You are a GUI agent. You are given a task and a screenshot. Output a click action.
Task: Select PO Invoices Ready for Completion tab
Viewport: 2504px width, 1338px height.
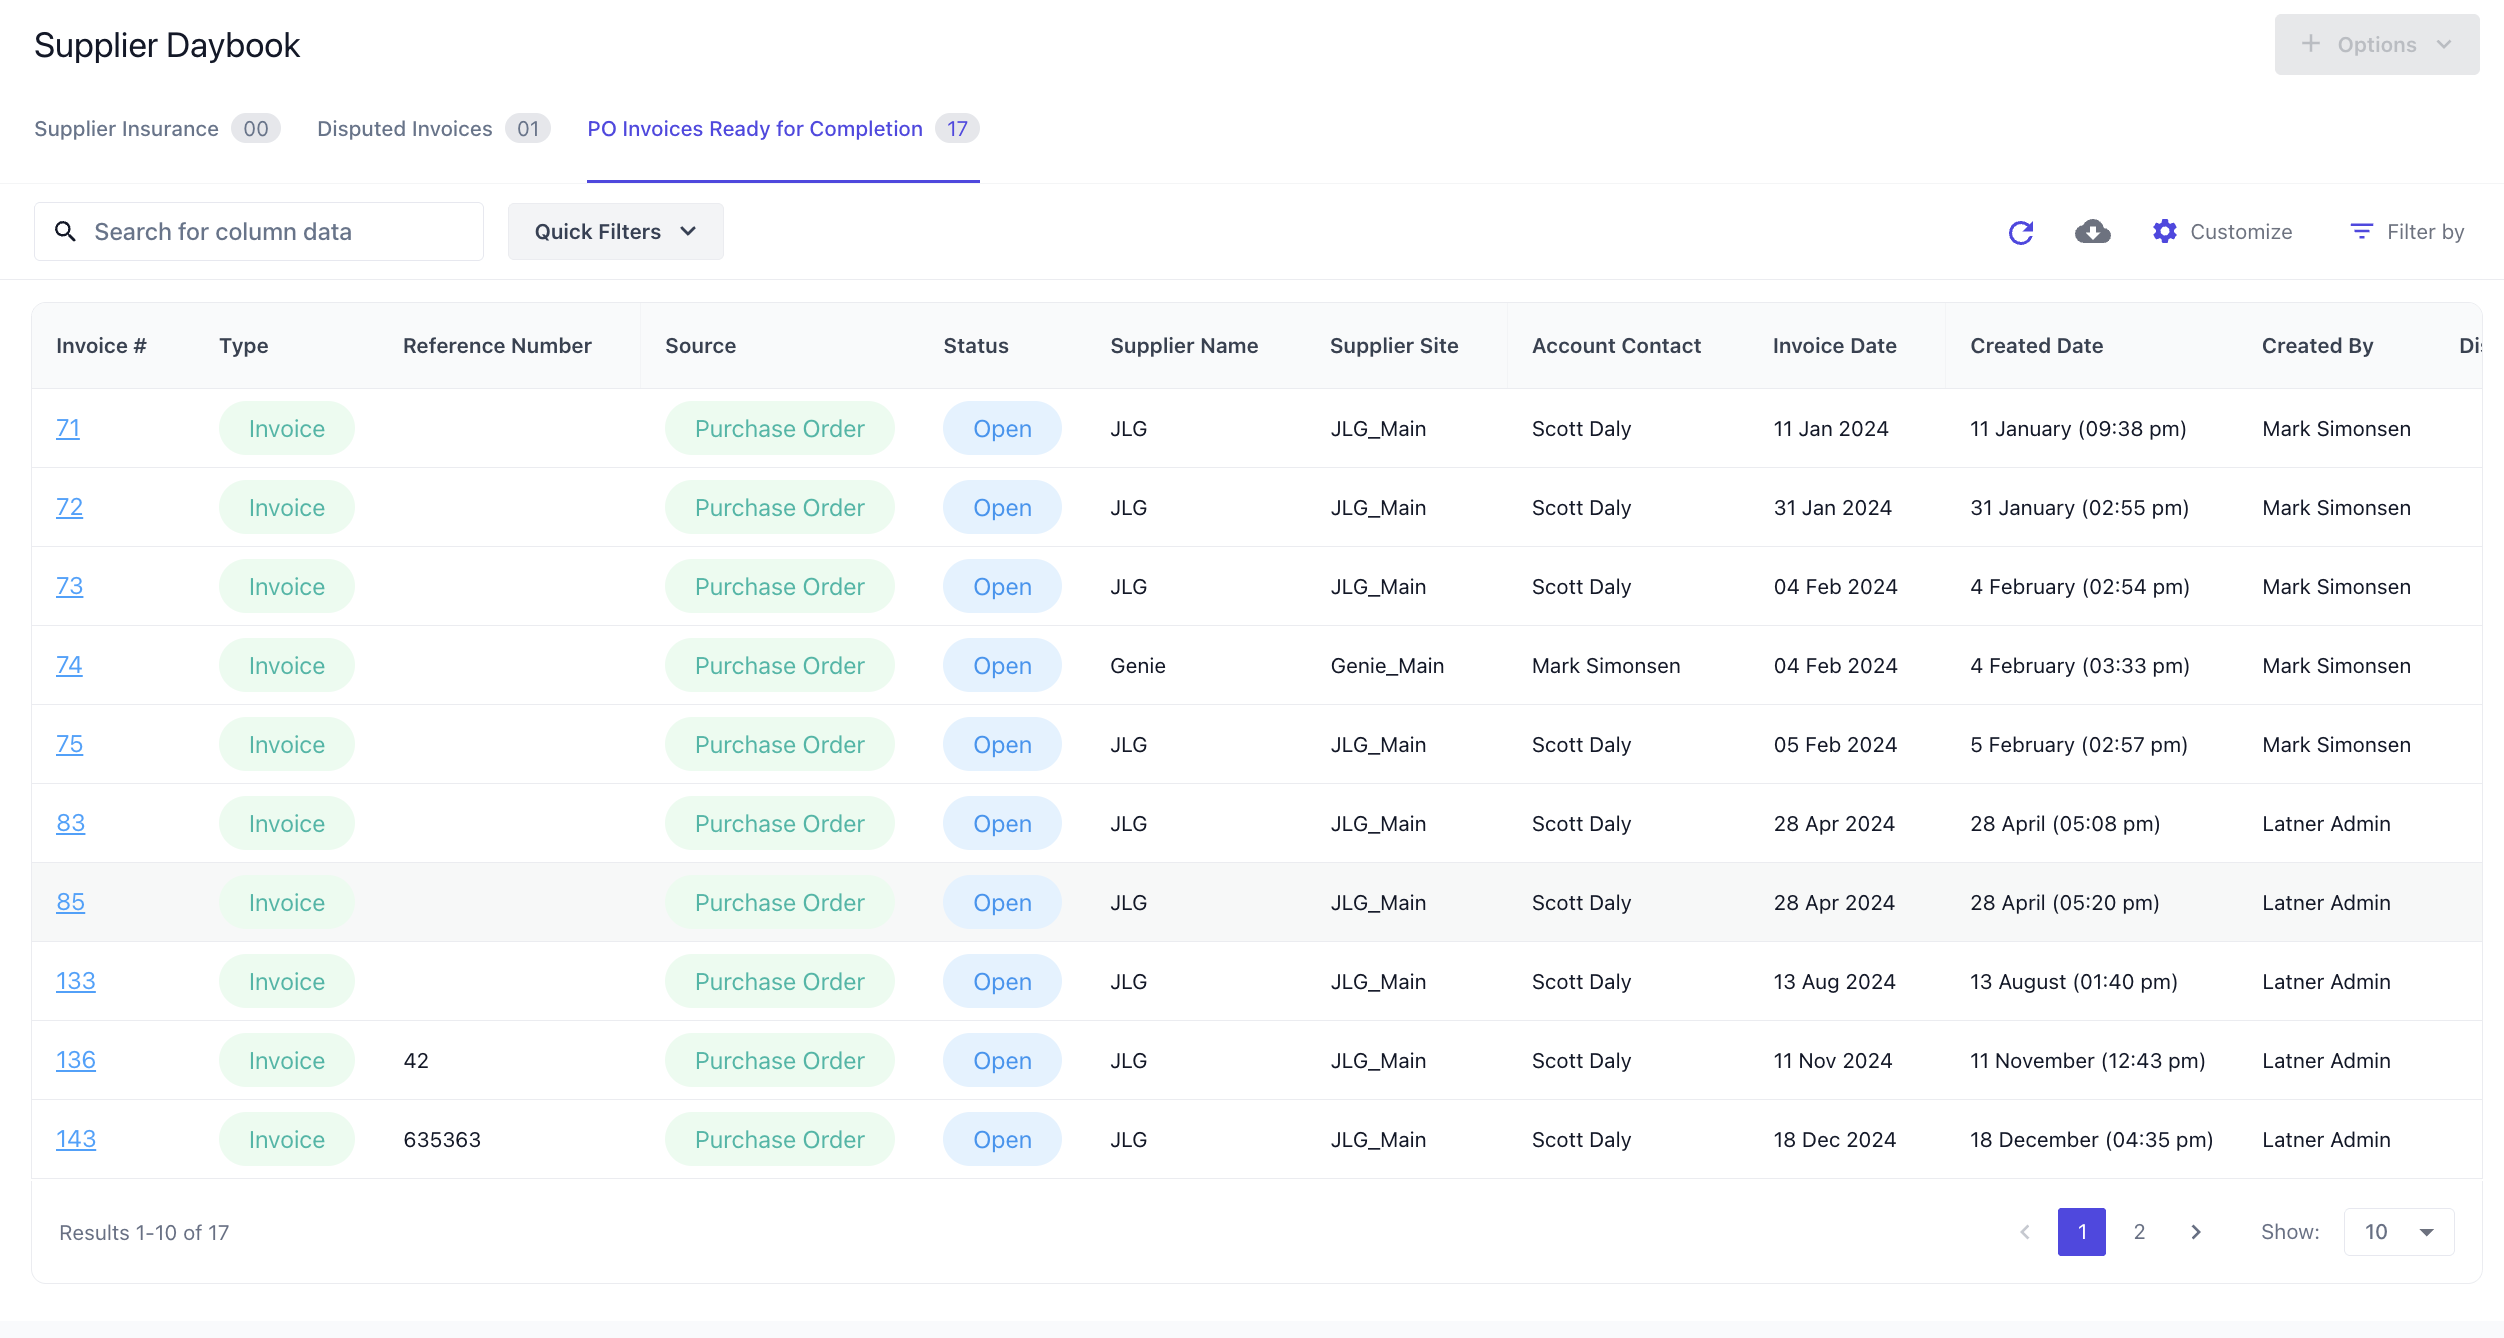tap(755, 129)
